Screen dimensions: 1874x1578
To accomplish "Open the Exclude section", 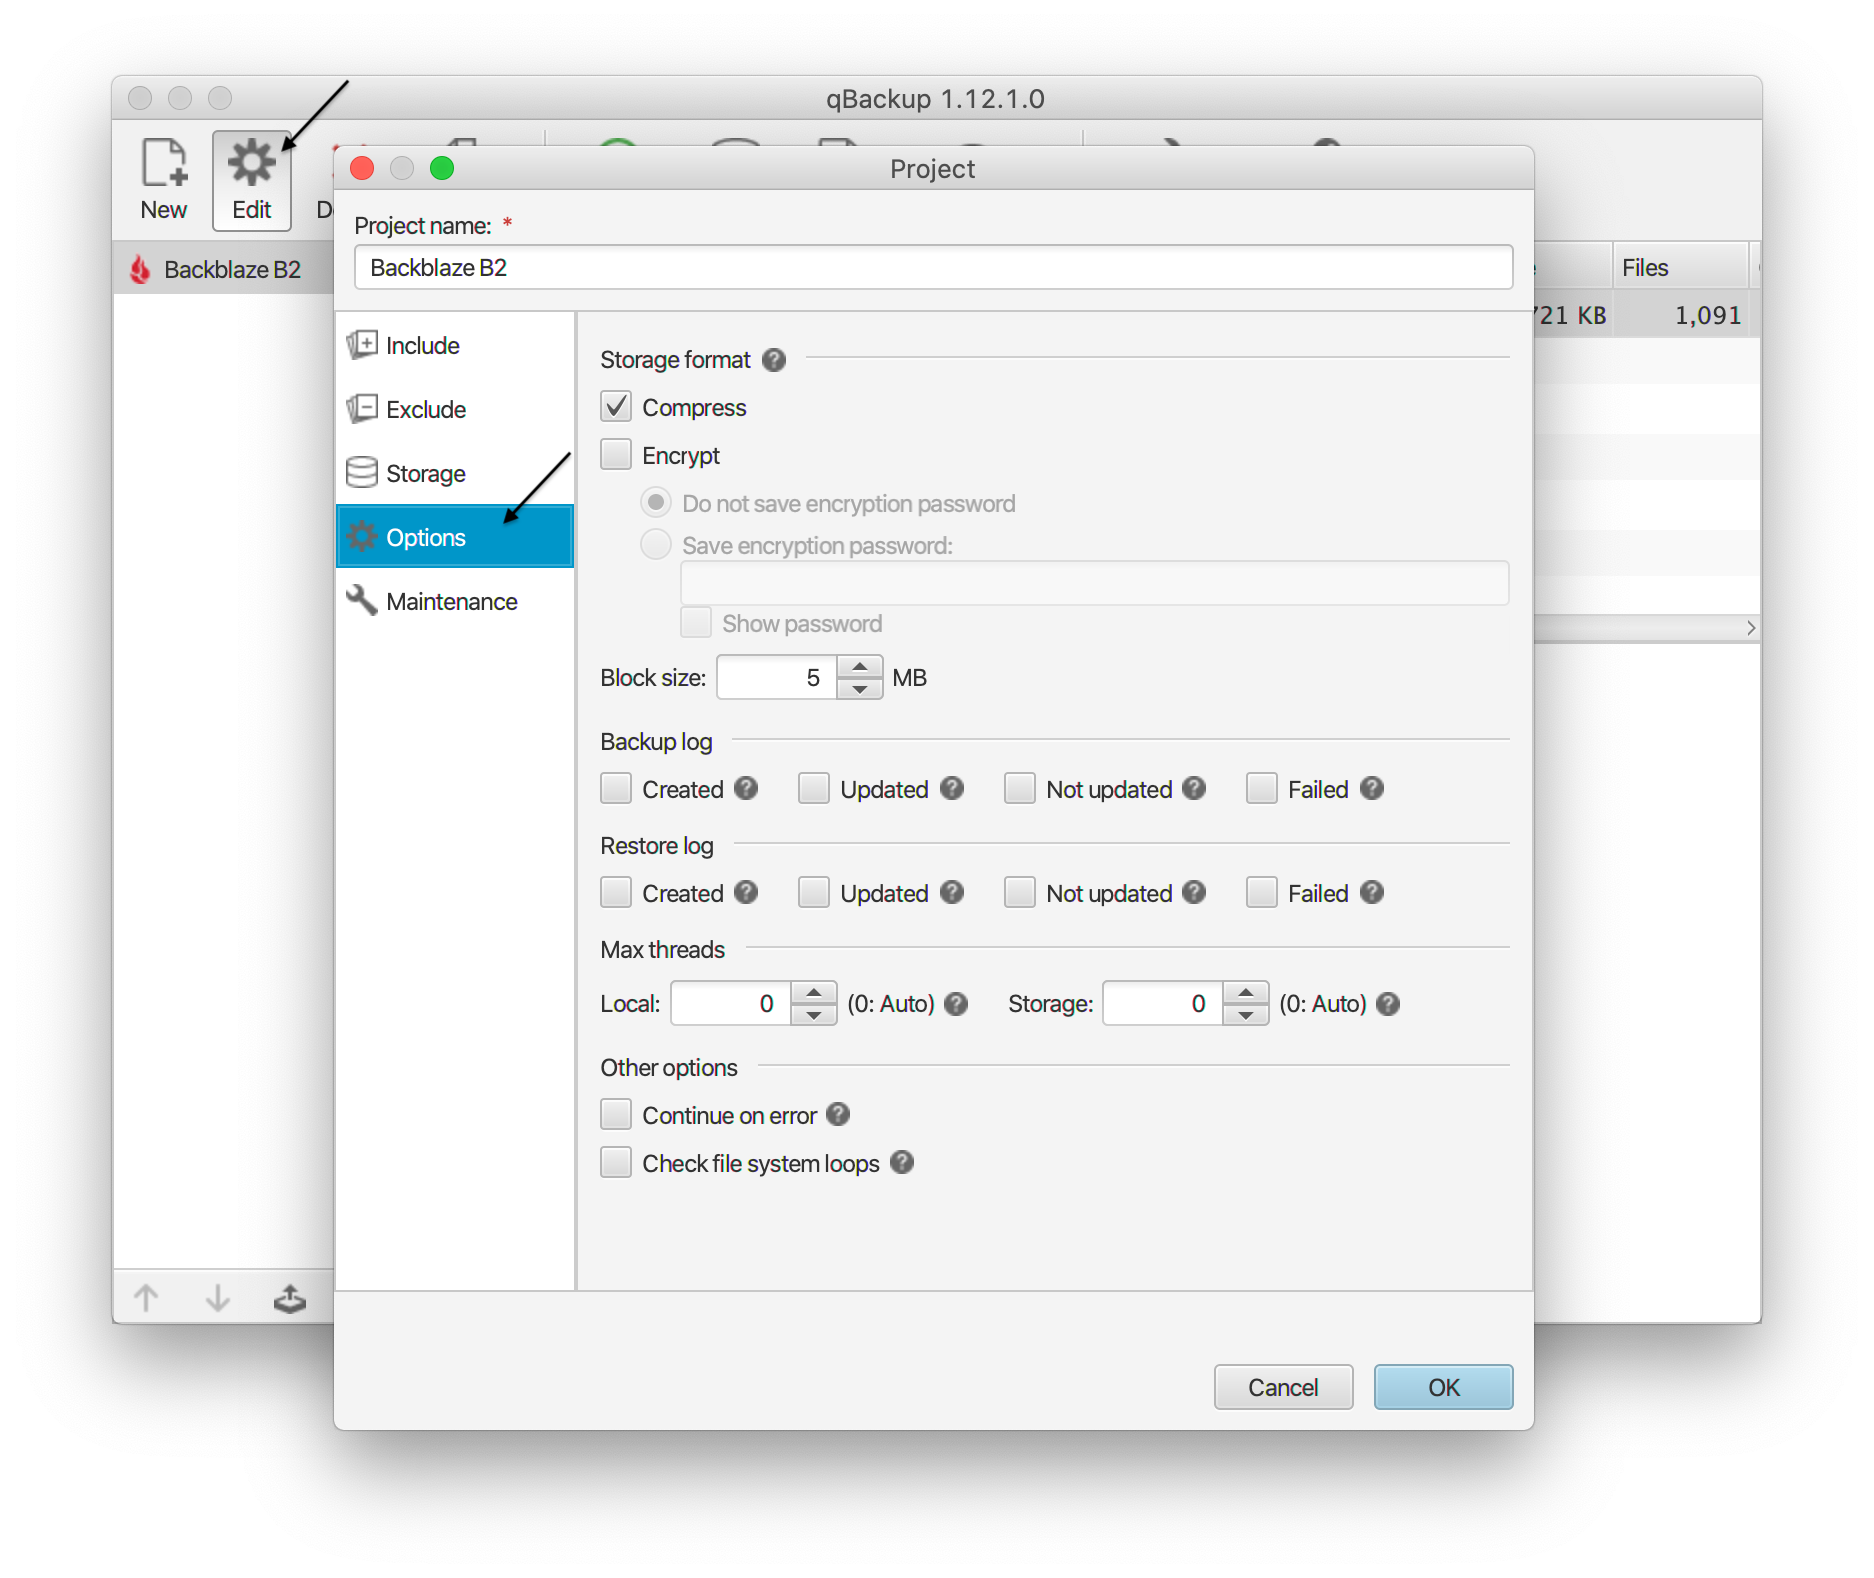I will tap(455, 410).
